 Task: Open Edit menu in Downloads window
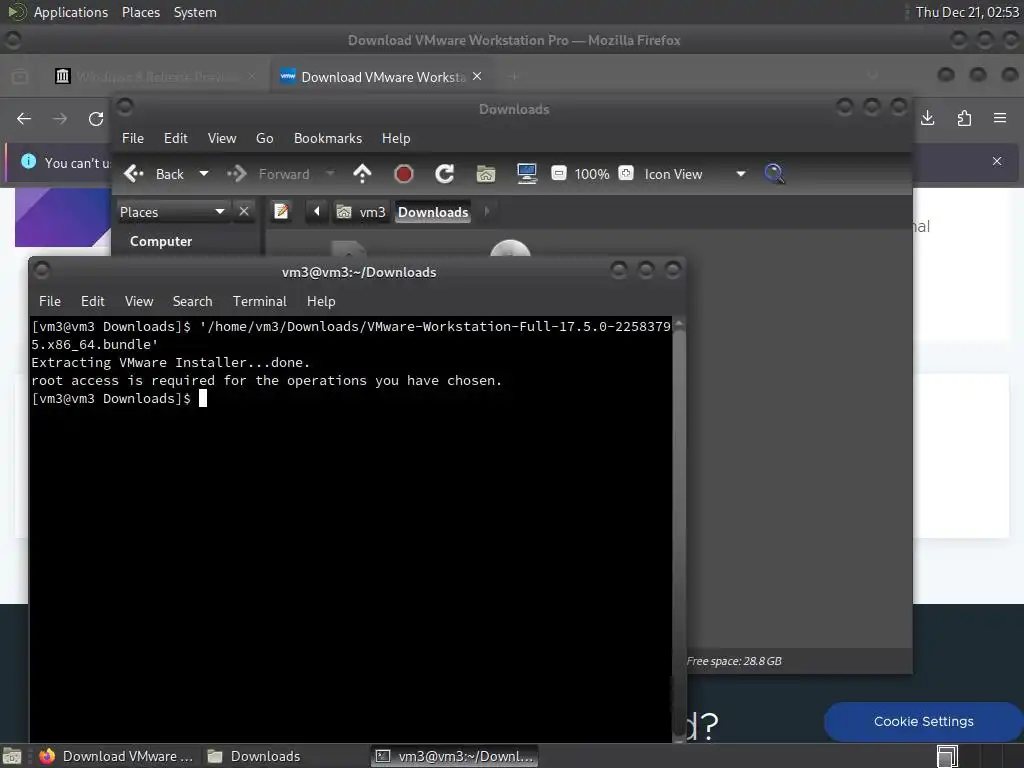point(176,138)
